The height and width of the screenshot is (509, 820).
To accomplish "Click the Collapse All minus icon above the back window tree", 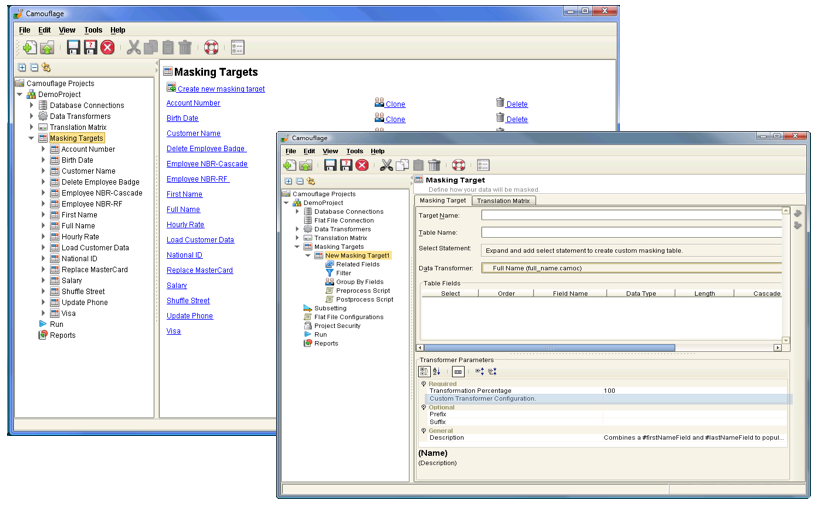I will (x=34, y=67).
